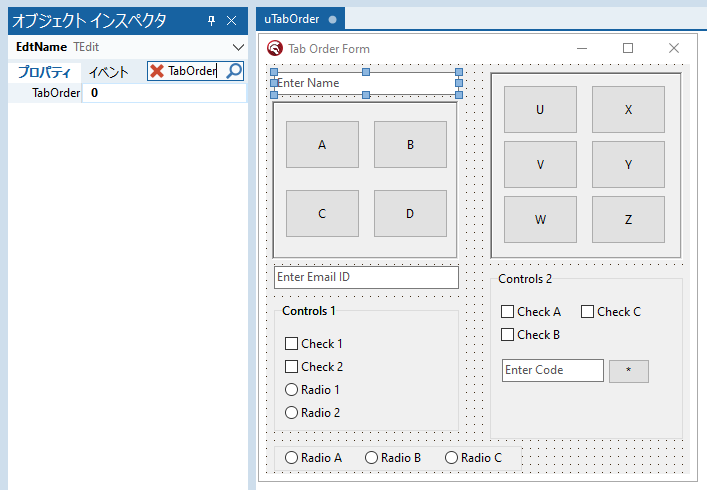This screenshot has width=707, height=490.
Task: Click button C
Action: pyautogui.click(x=322, y=214)
